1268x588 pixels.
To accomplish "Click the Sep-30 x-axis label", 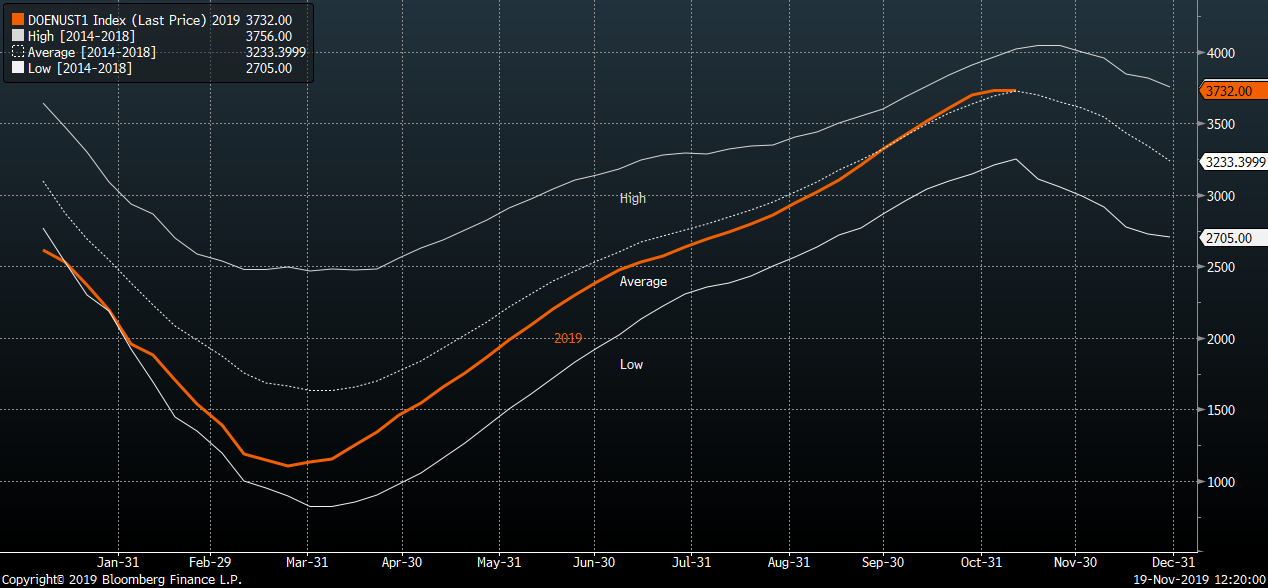I will tap(883, 563).
